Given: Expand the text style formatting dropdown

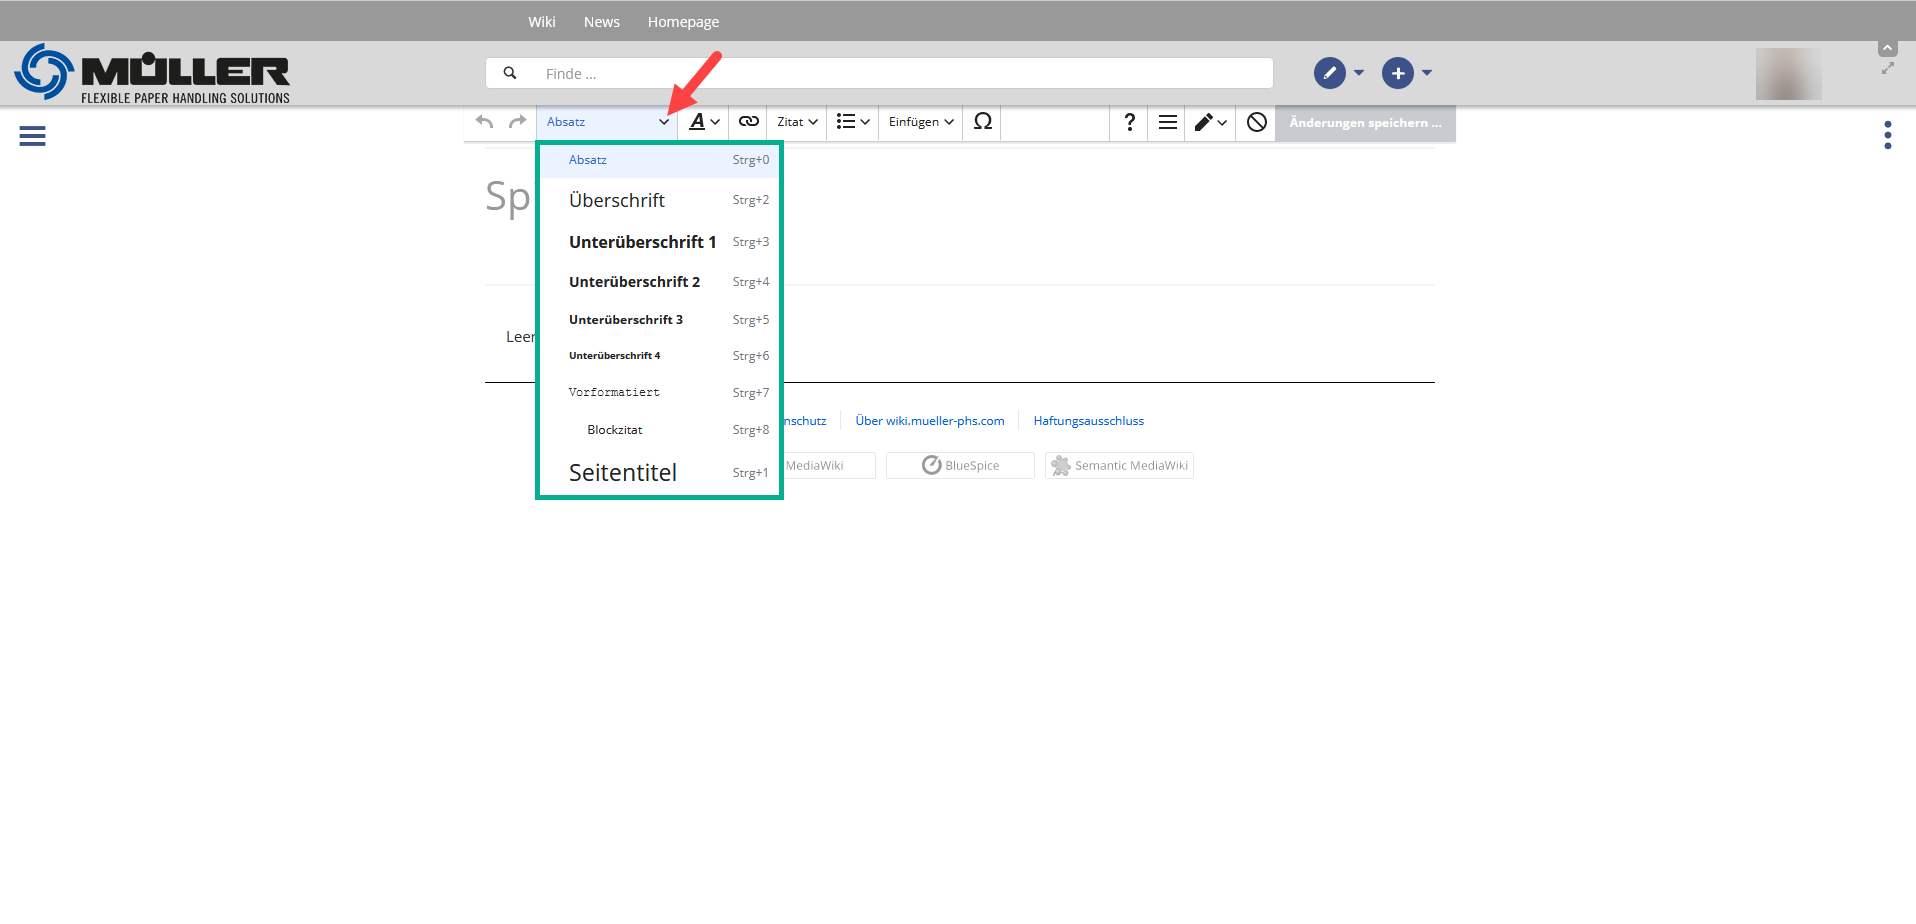Looking at the screenshot, I should 704,122.
